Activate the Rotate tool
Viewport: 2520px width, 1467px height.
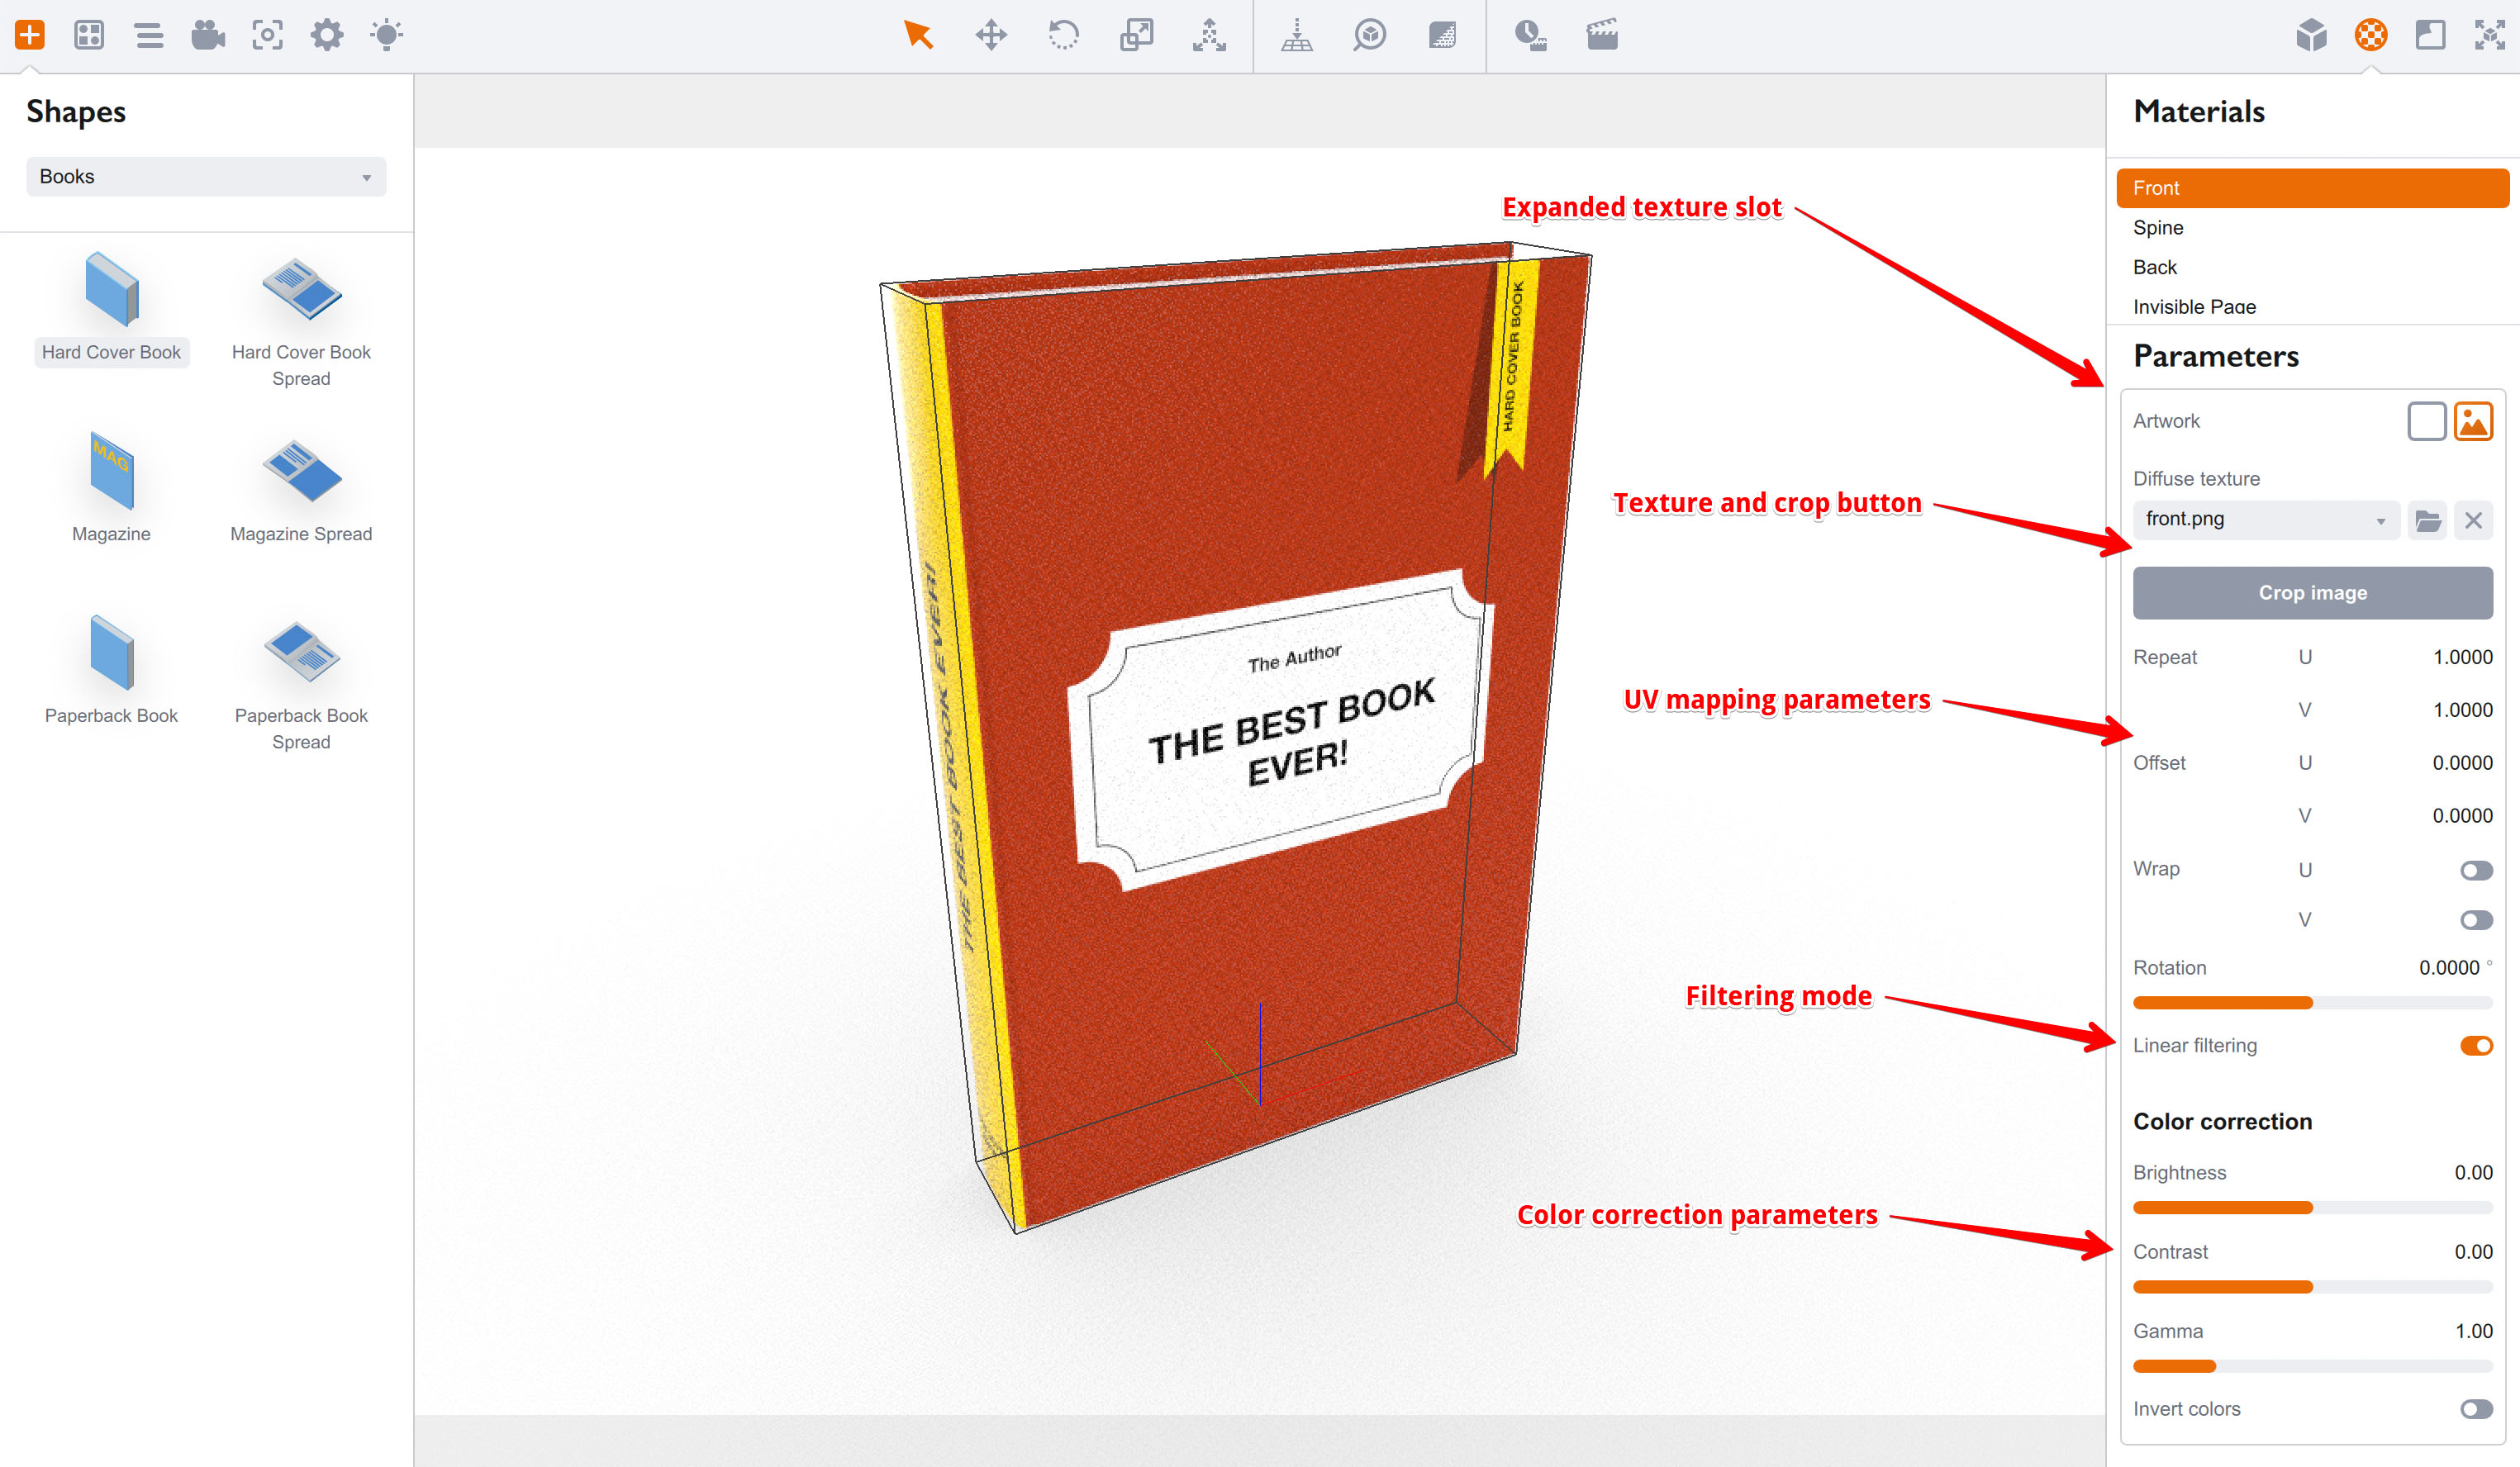pyautogui.click(x=1064, y=35)
